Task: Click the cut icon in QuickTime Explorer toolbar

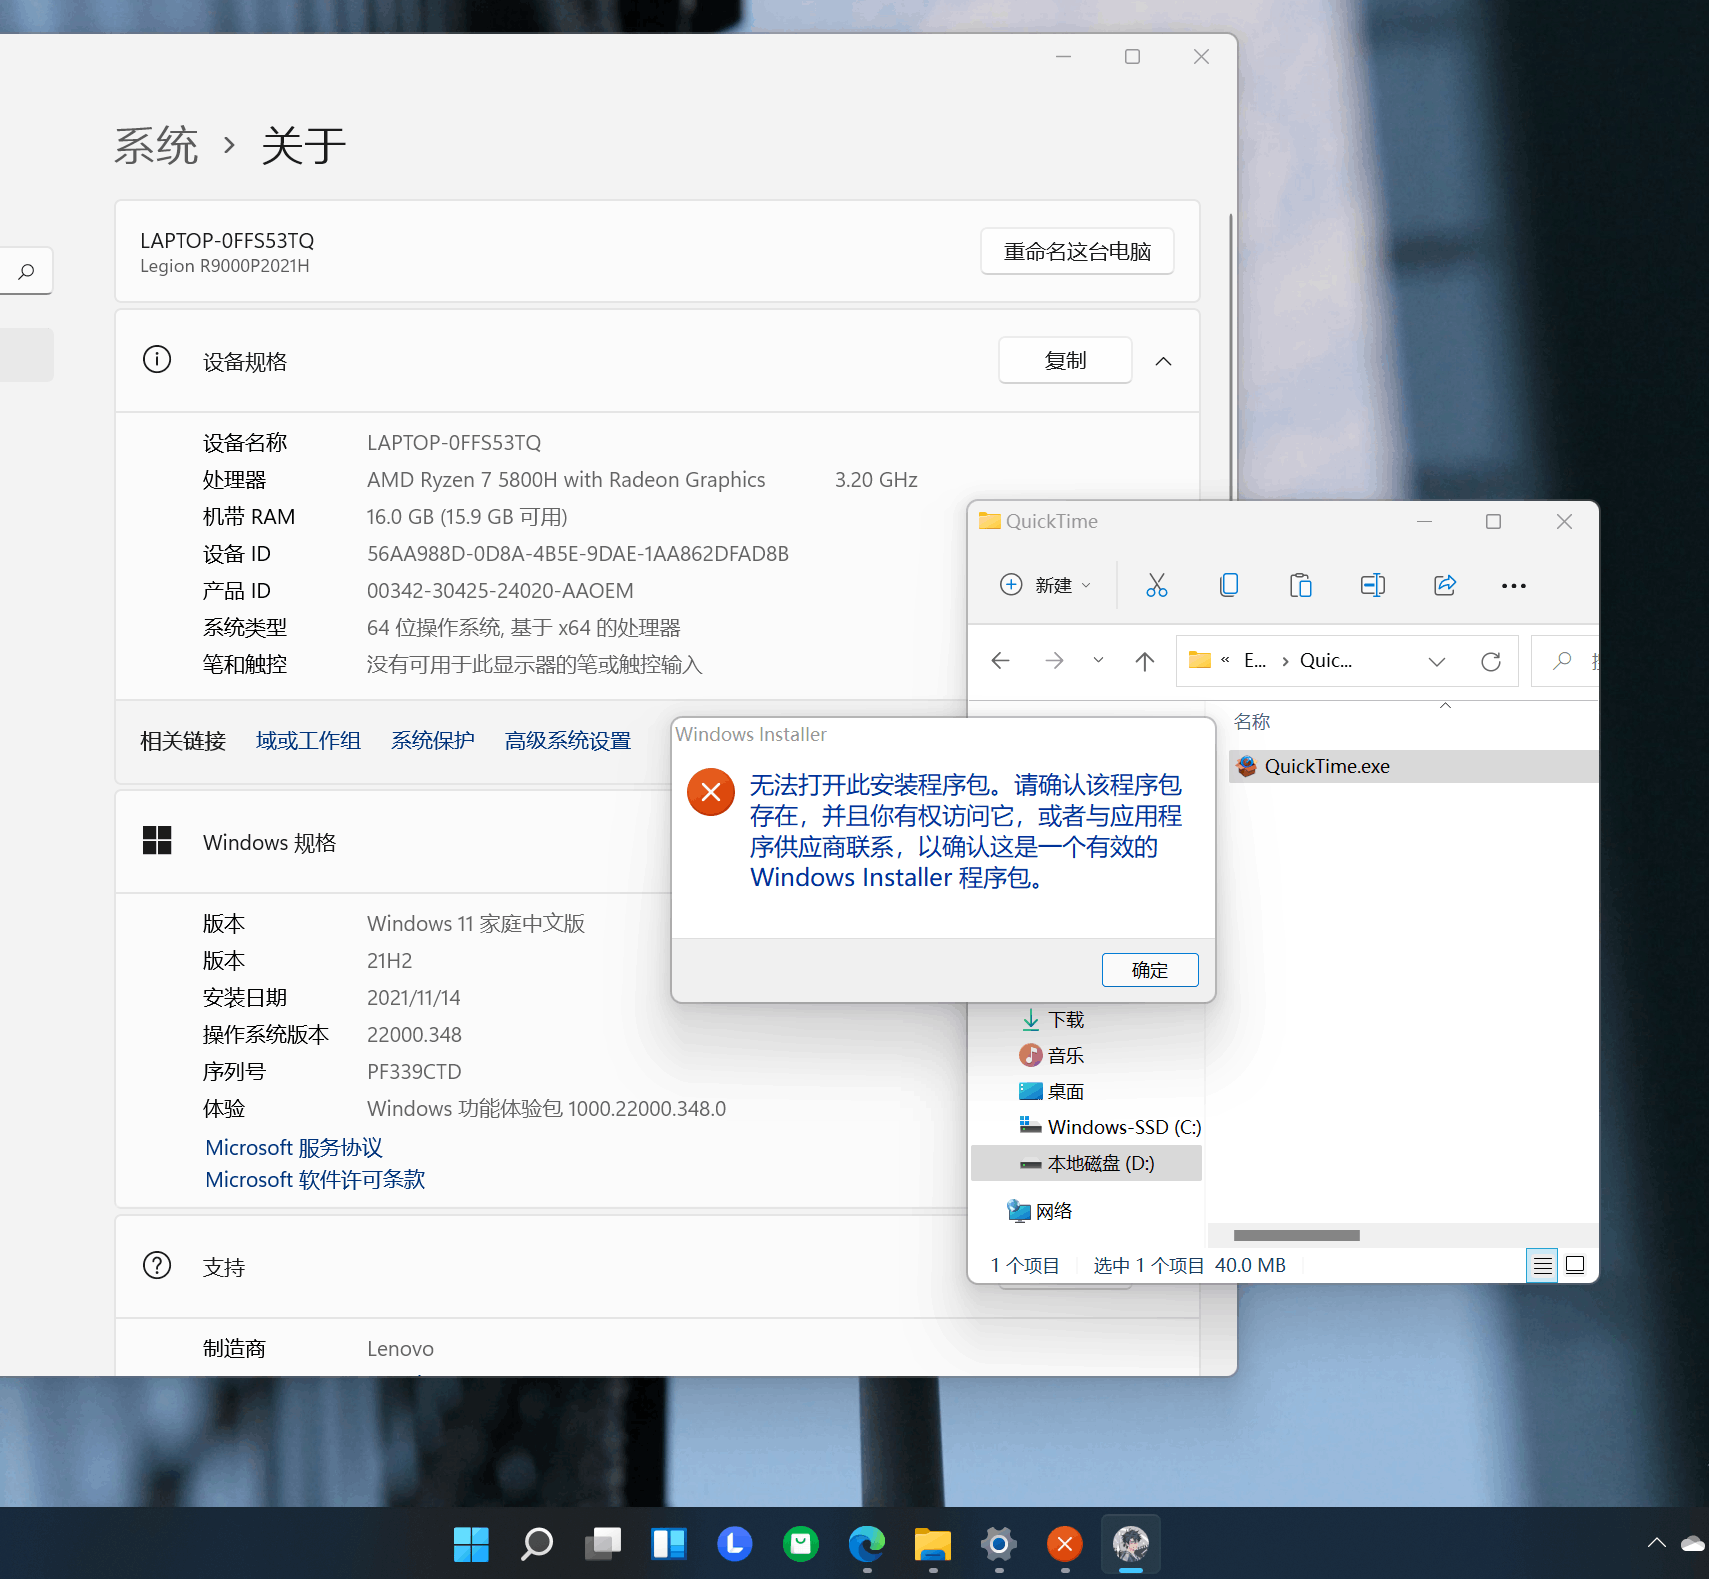Action: (1157, 585)
